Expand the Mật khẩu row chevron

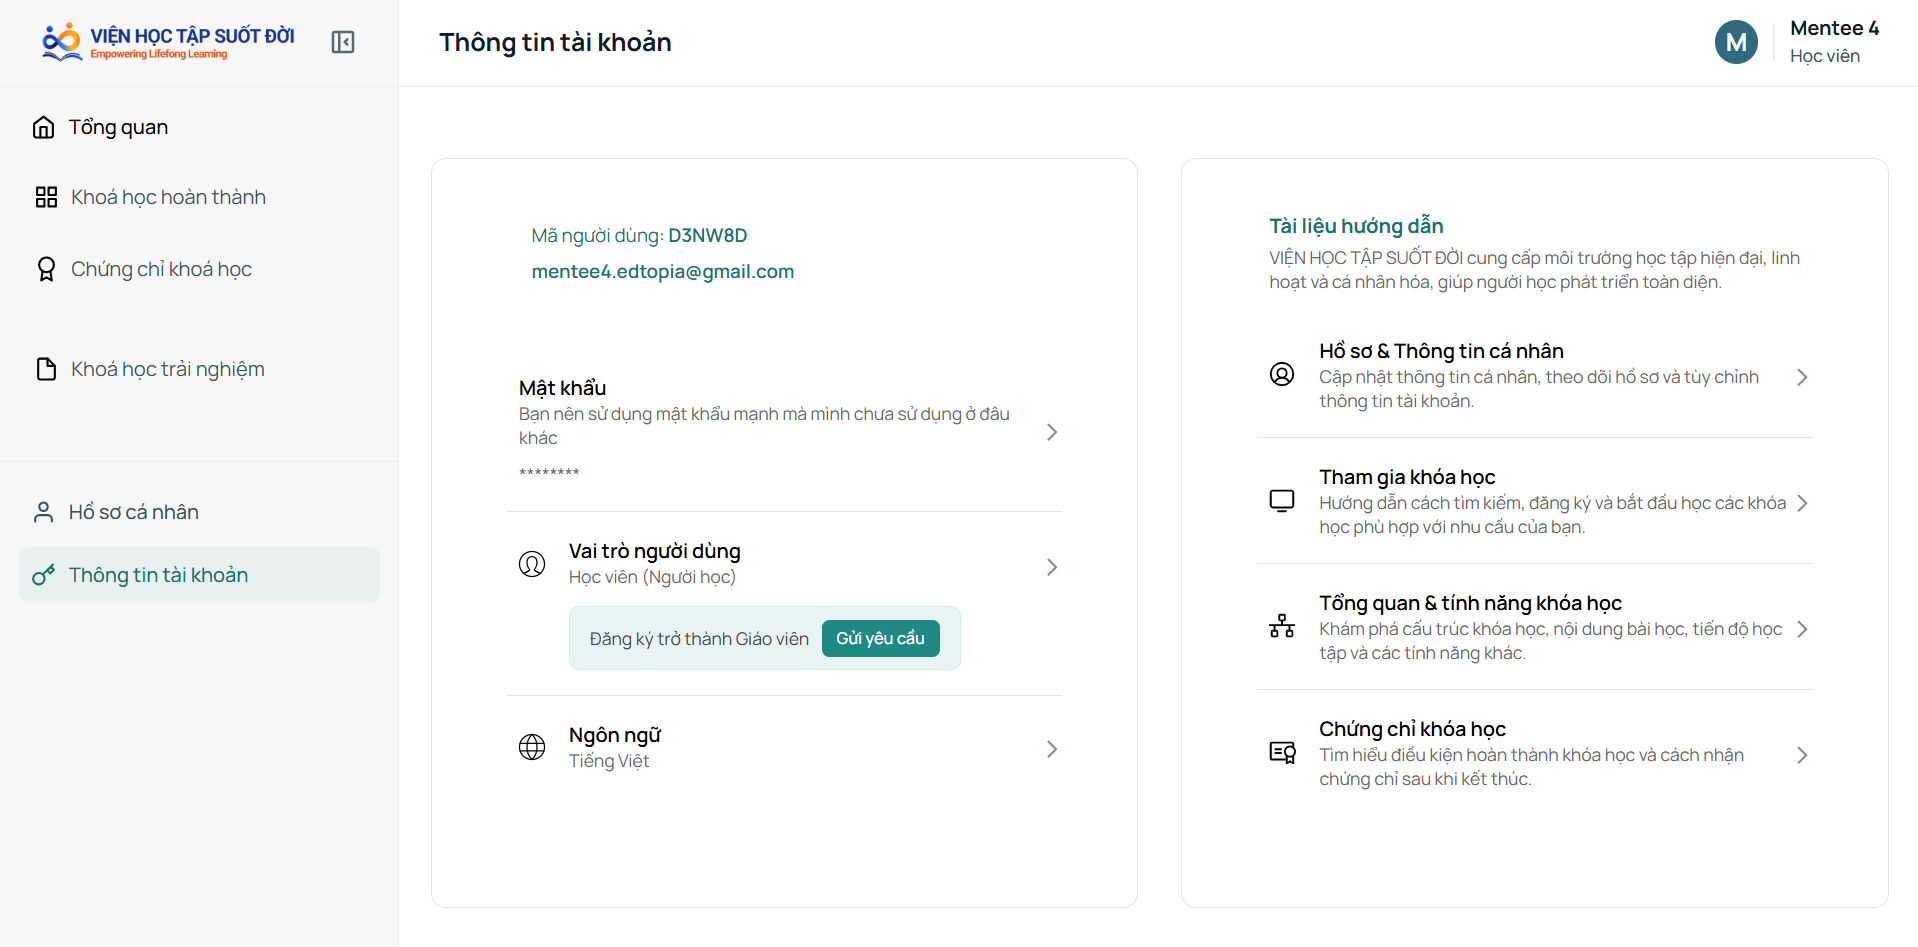pyautogui.click(x=1052, y=432)
